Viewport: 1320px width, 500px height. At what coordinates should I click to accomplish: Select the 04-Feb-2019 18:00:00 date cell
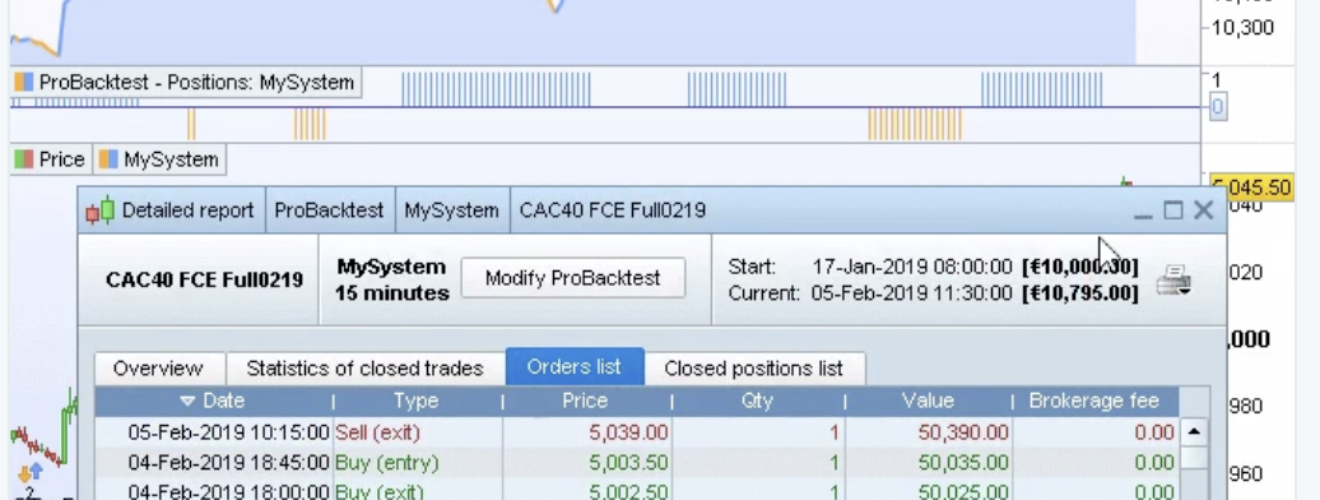coord(228,492)
